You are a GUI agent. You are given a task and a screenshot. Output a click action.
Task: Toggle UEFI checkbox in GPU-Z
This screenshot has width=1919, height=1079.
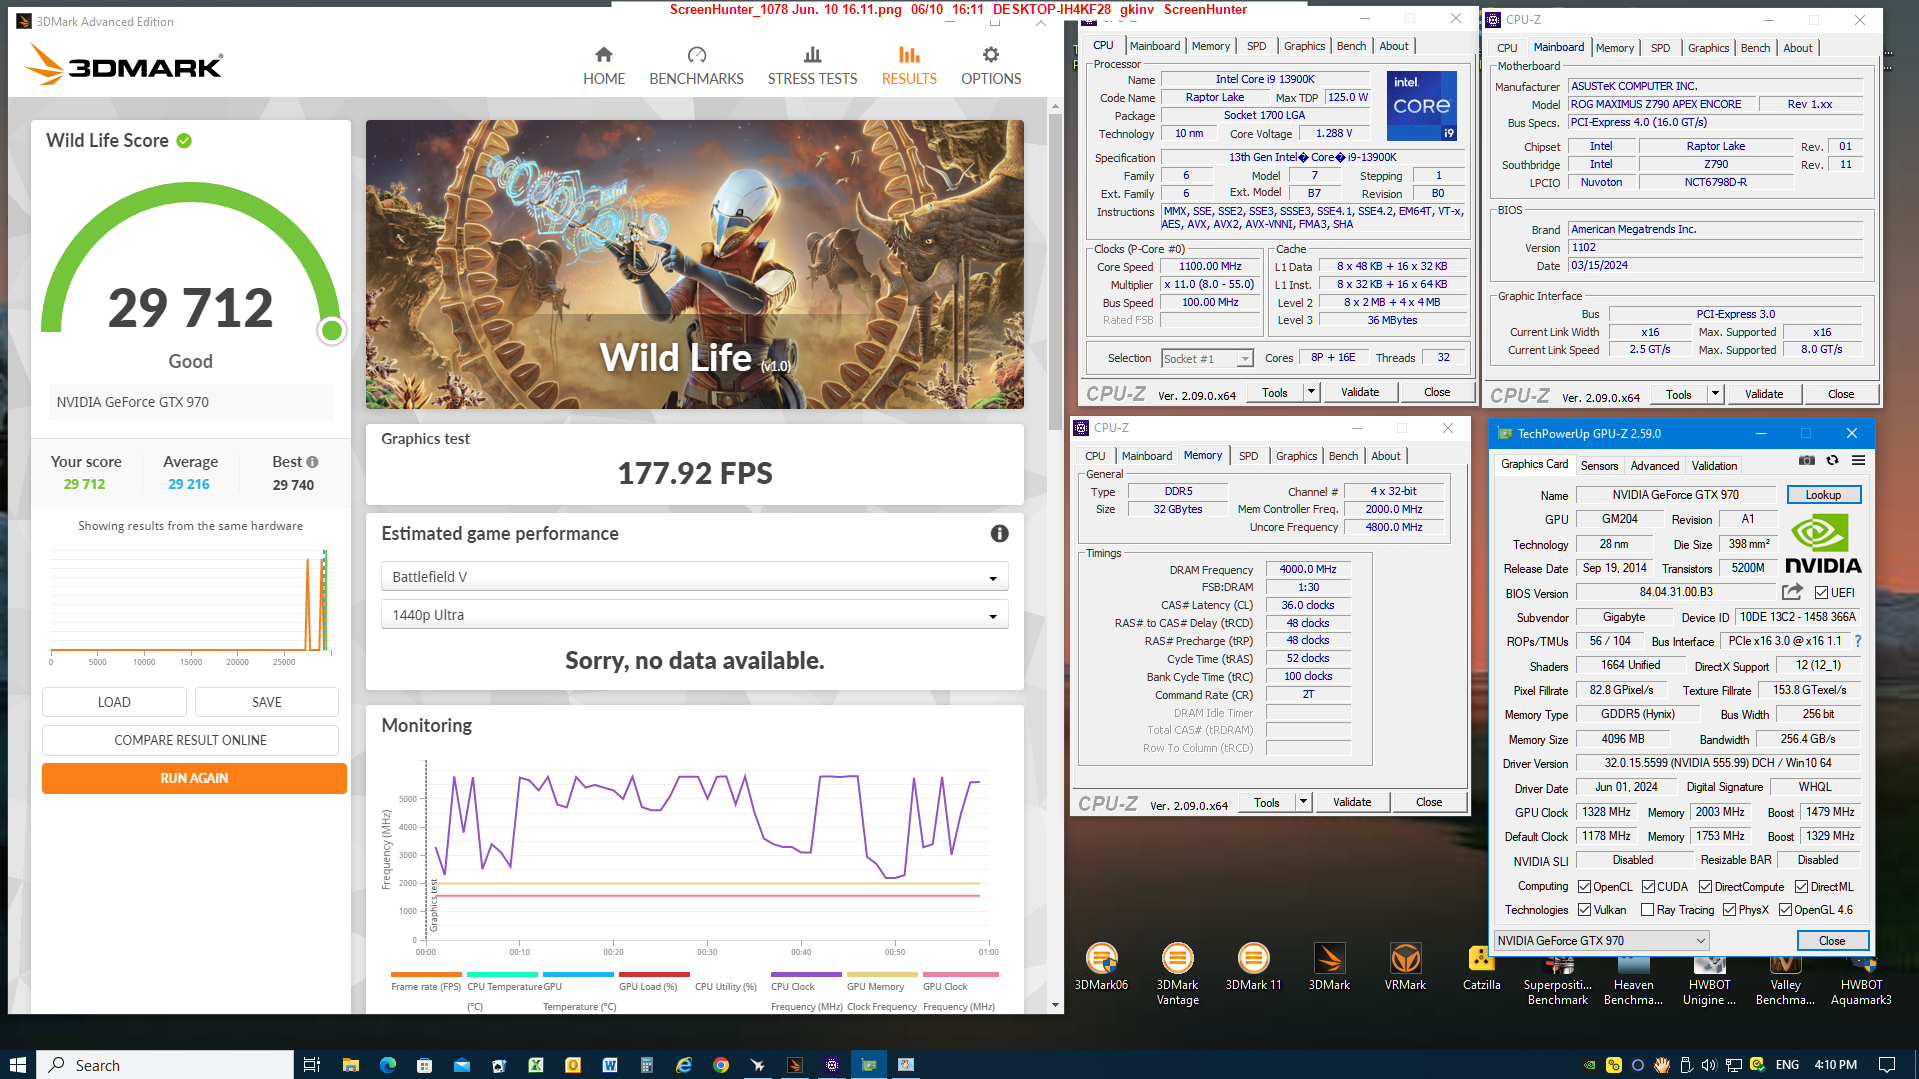point(1821,593)
